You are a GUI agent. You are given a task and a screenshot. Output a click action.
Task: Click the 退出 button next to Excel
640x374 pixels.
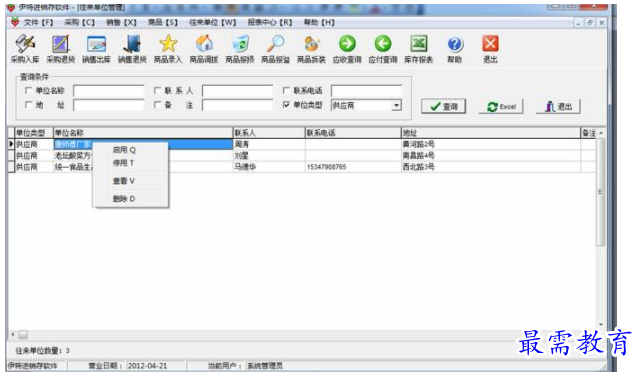pyautogui.click(x=558, y=107)
